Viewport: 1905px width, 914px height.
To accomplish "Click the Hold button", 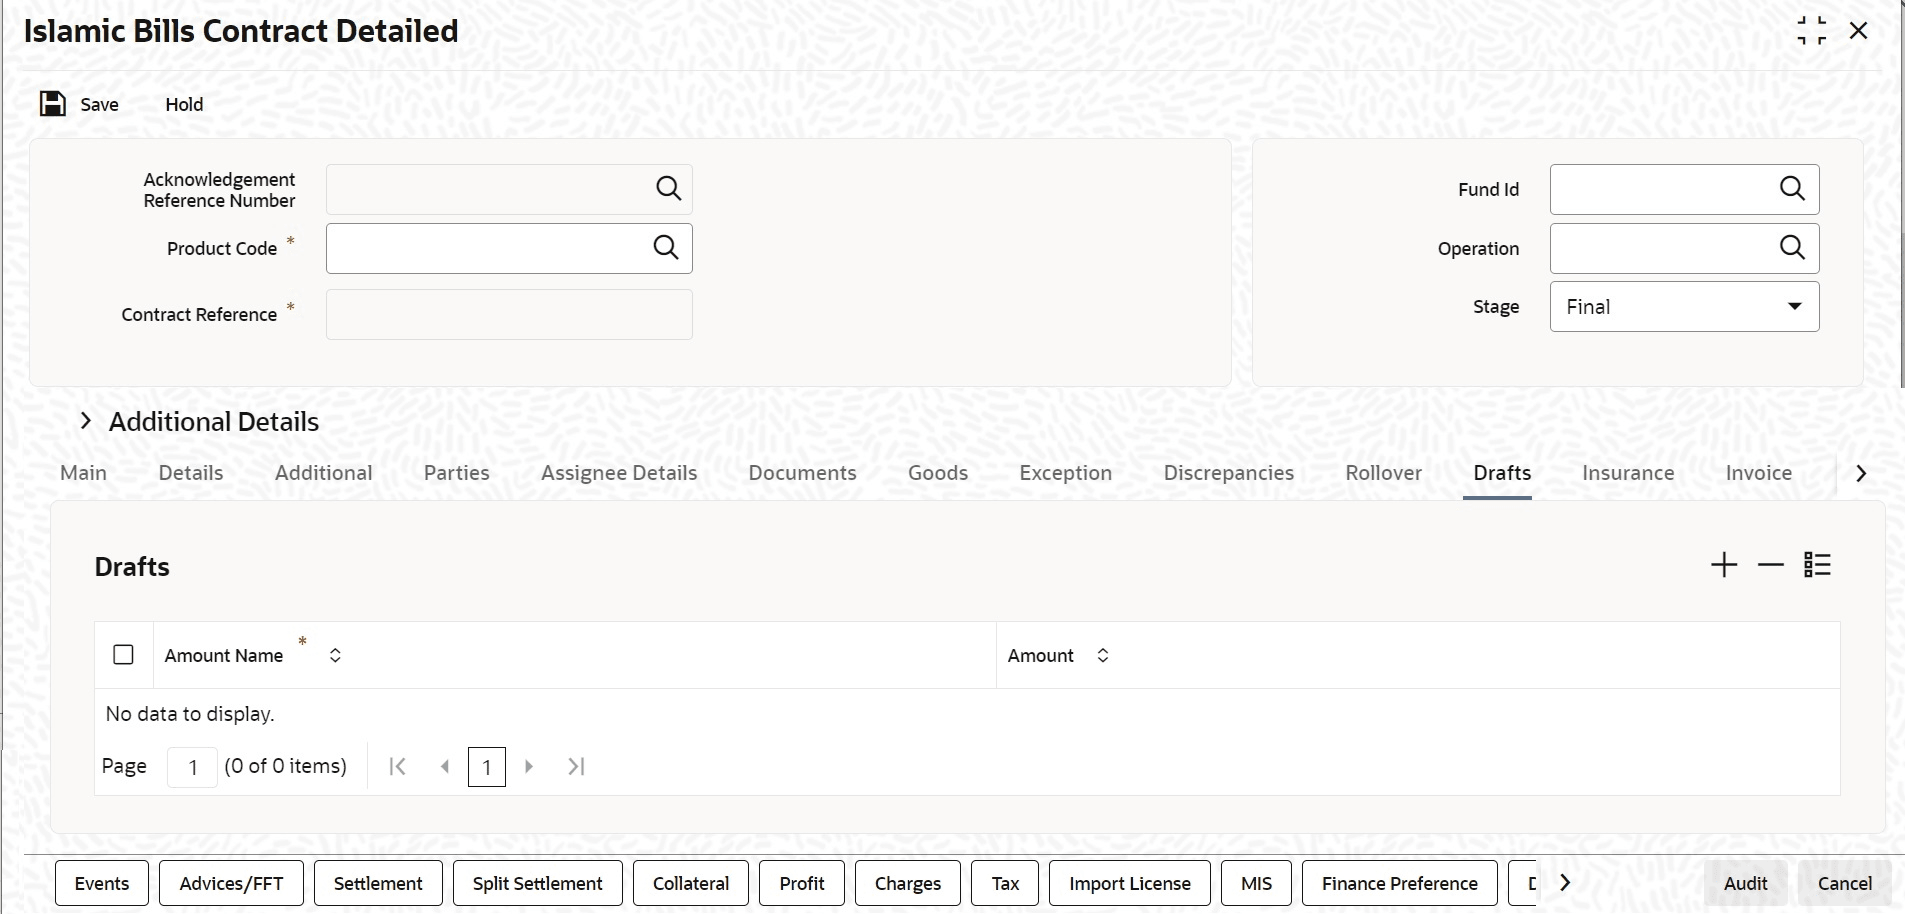I will [184, 104].
